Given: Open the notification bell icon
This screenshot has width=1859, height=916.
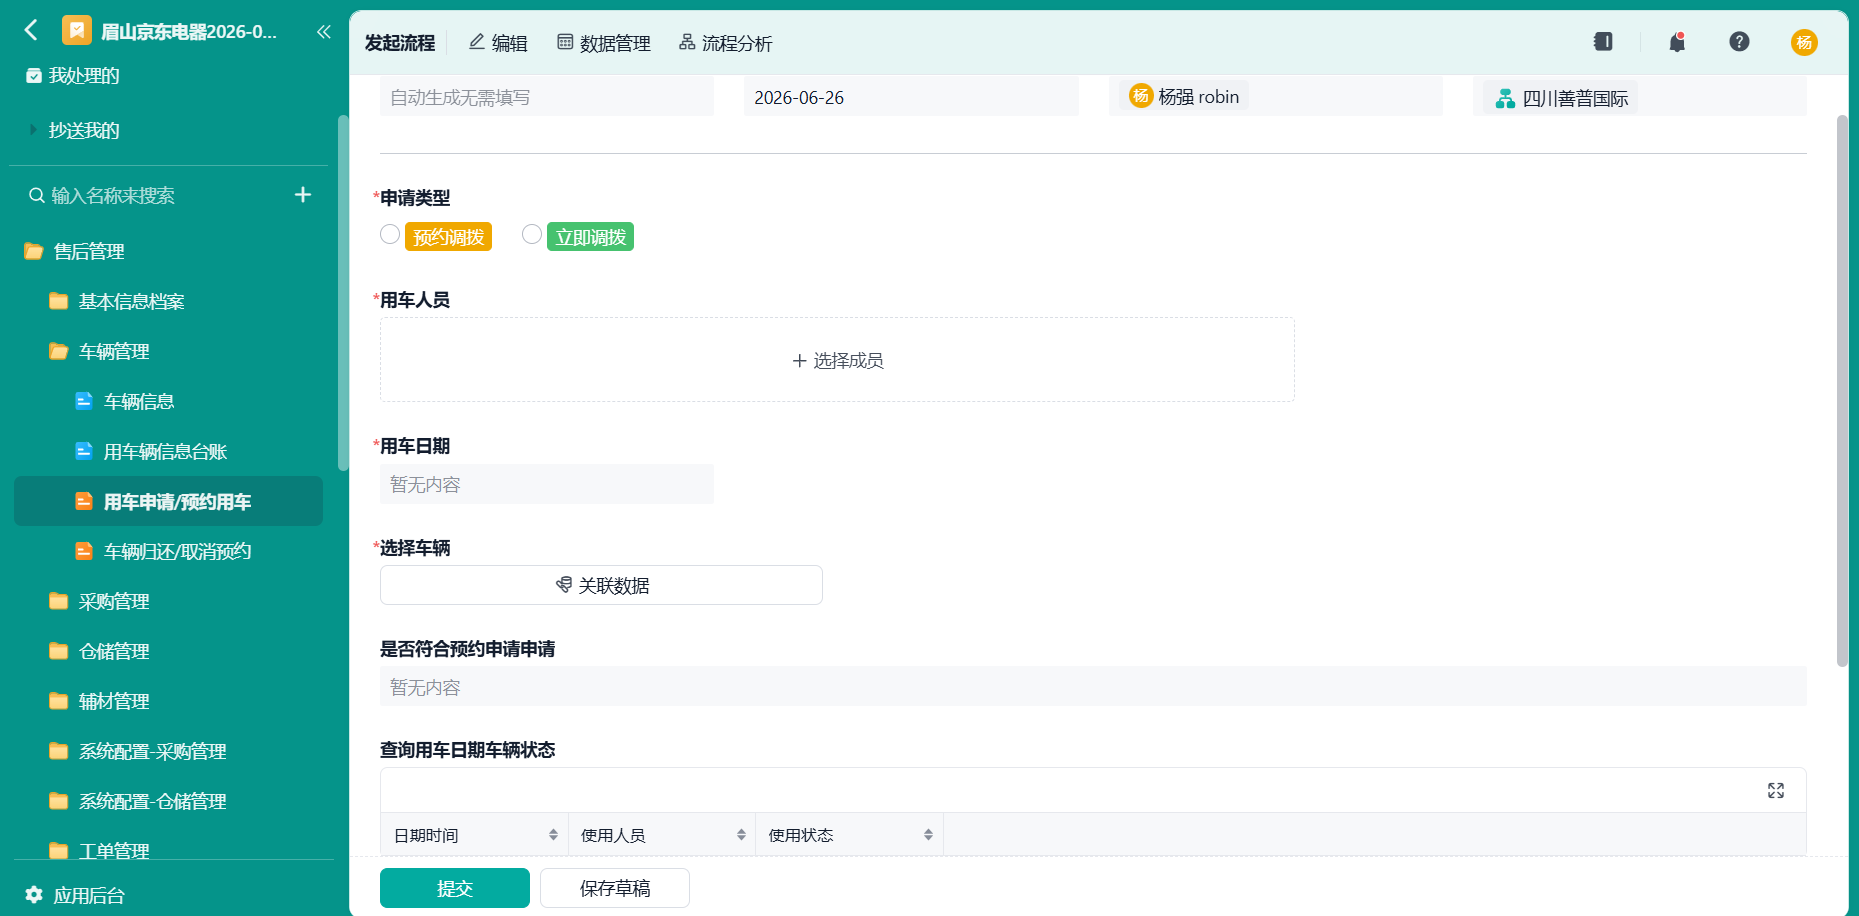Looking at the screenshot, I should pos(1677,42).
